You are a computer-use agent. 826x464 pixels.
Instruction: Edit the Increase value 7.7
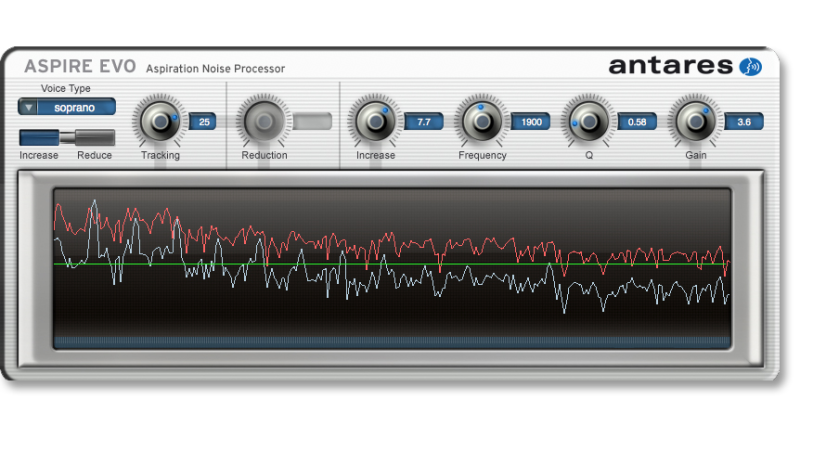click(424, 122)
